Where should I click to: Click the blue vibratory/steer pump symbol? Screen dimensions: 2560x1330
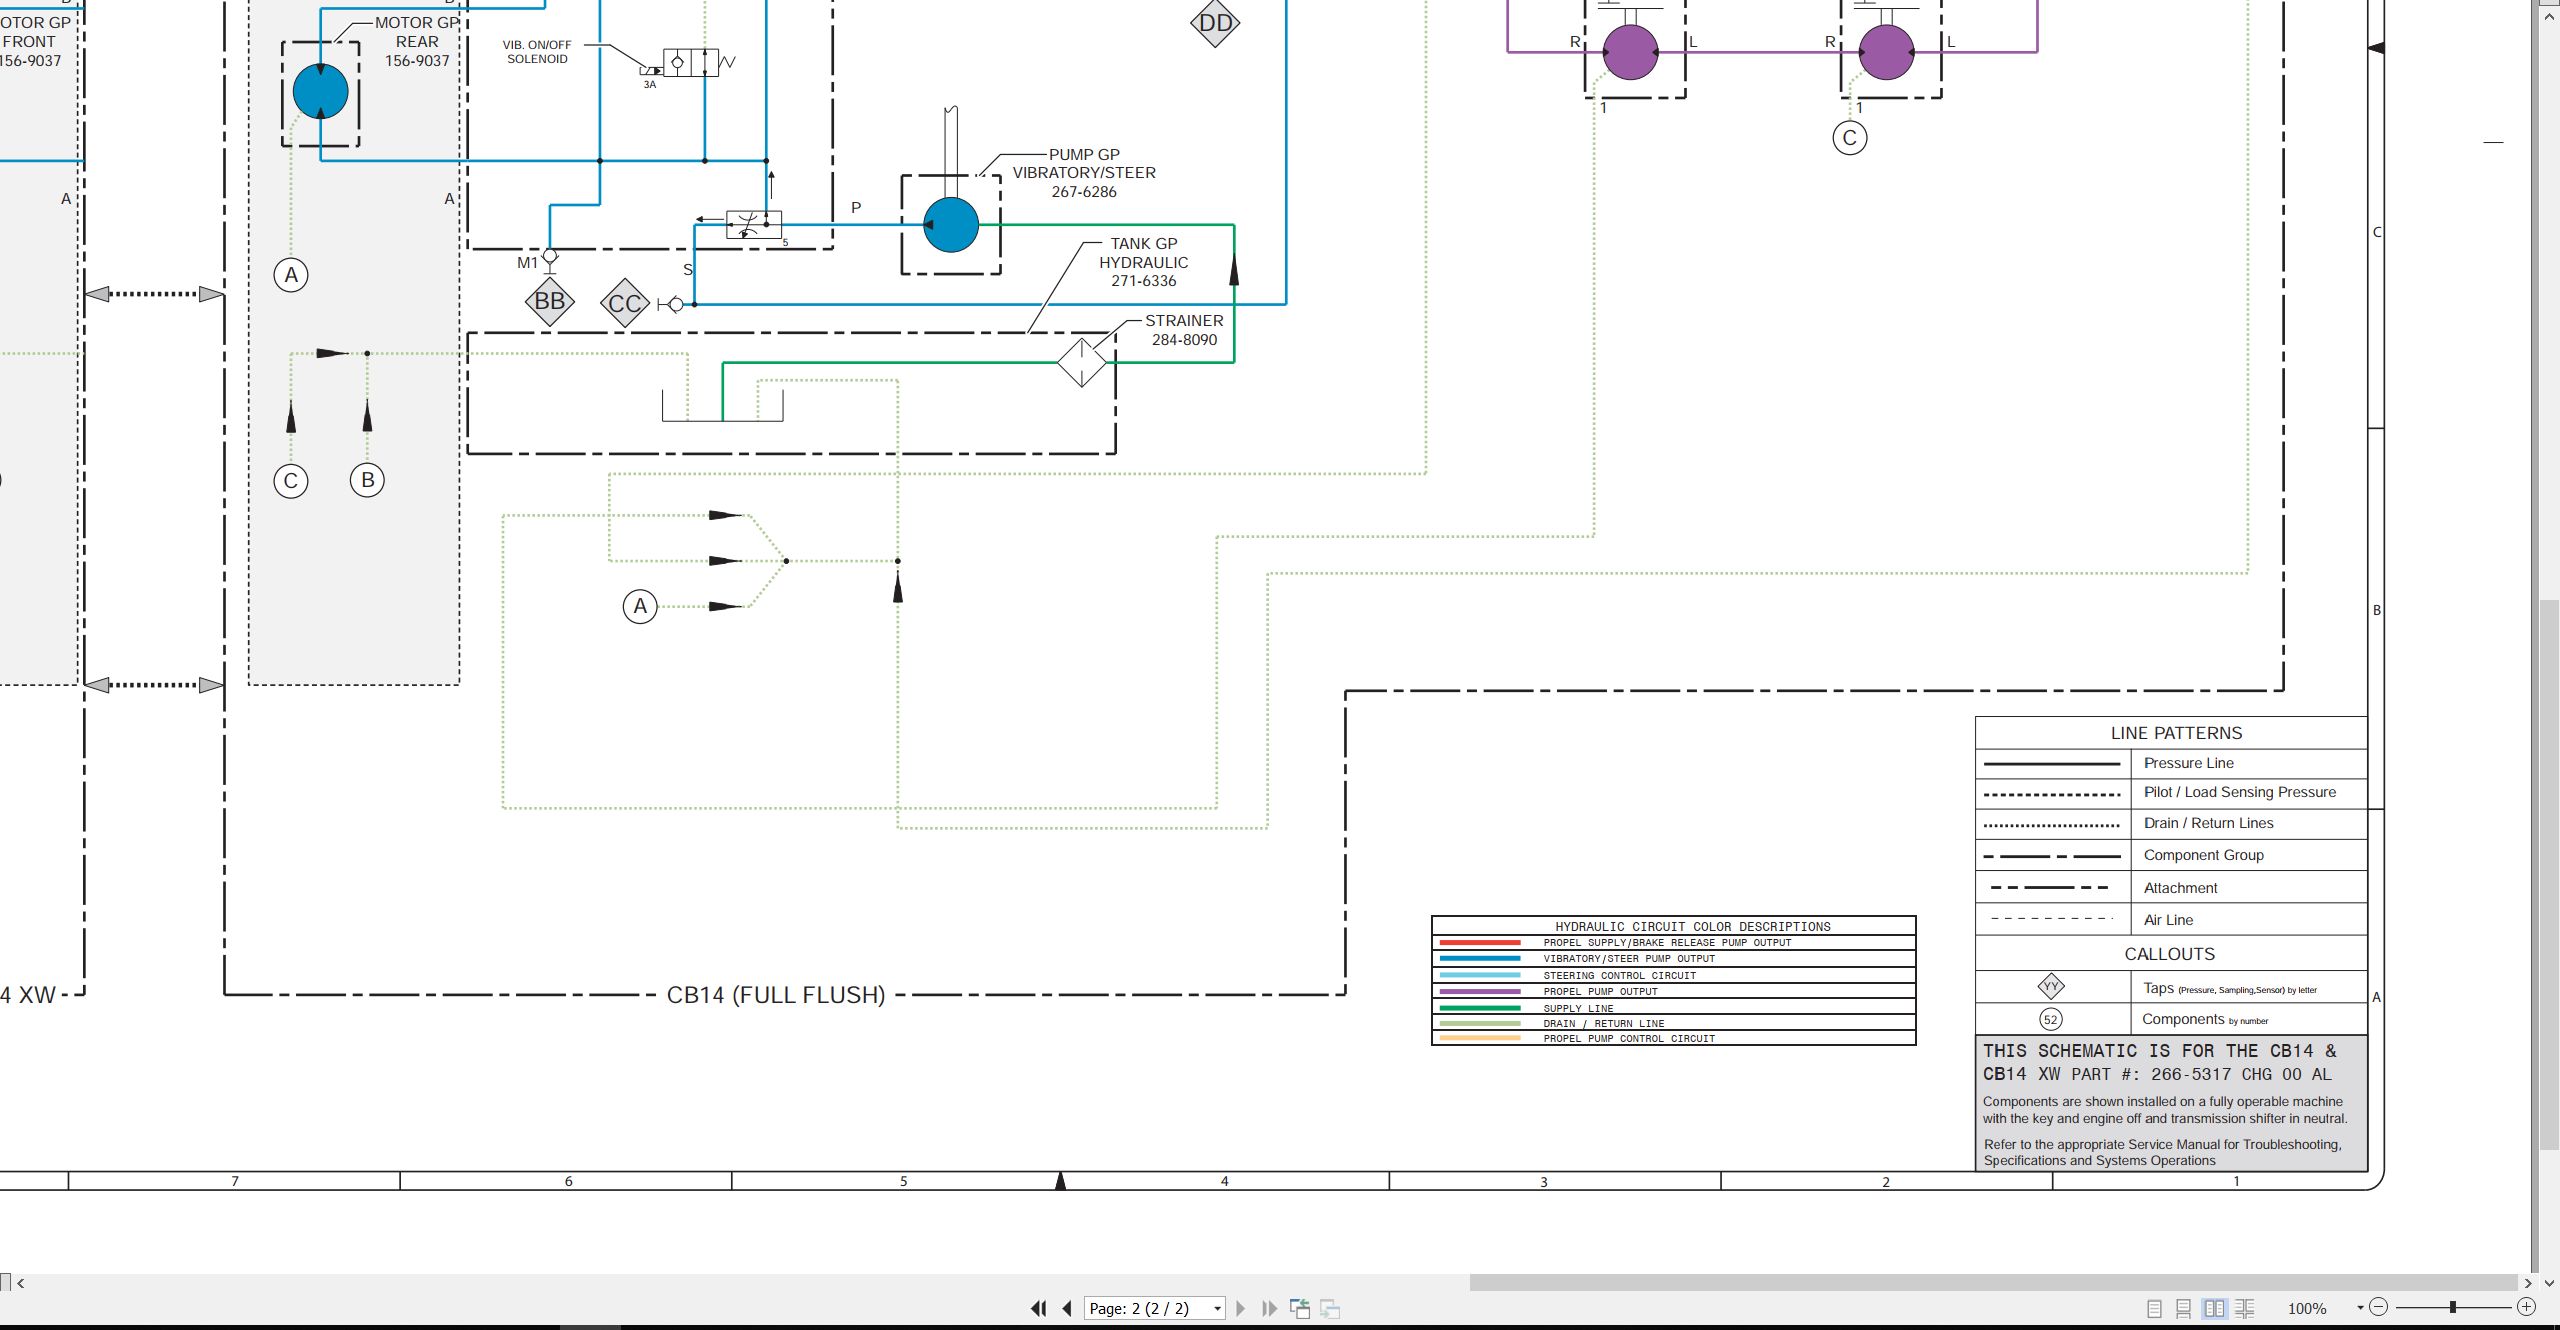click(951, 225)
